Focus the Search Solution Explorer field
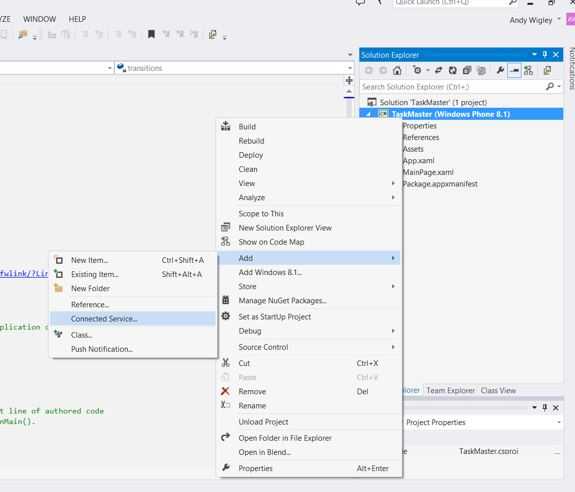This screenshot has height=492, width=575. click(x=453, y=87)
